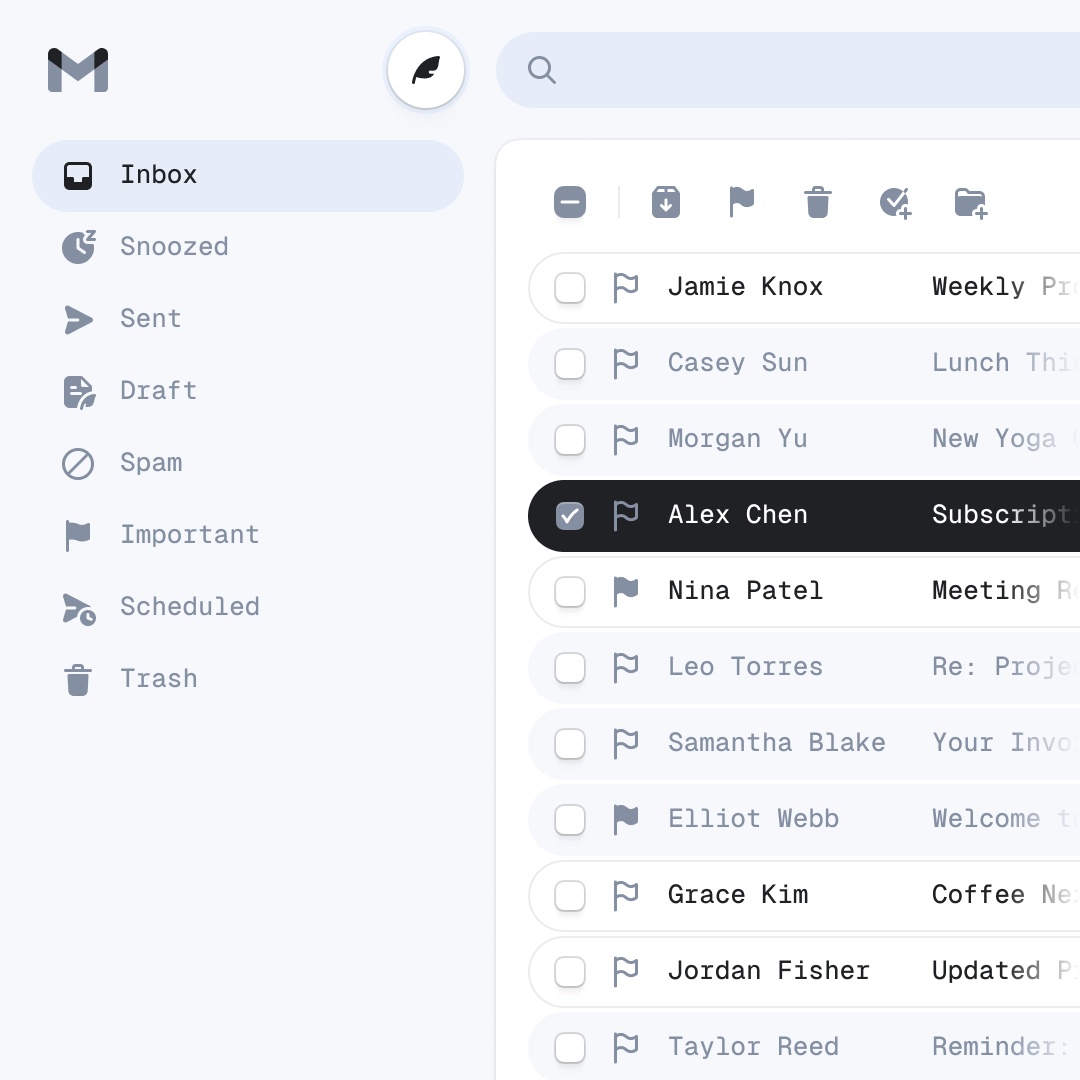Toggle the select-all checkbox in toolbar
The image size is (1080, 1080).
point(570,202)
